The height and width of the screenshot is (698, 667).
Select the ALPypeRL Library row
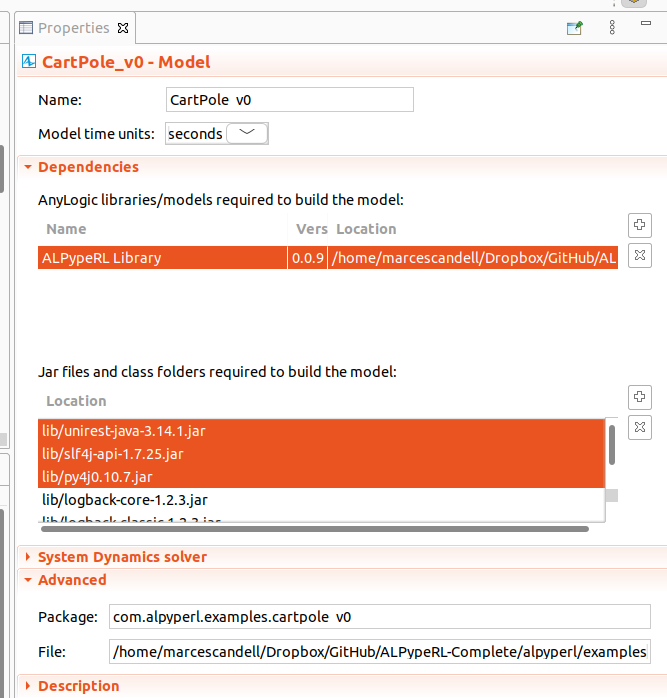[328, 258]
